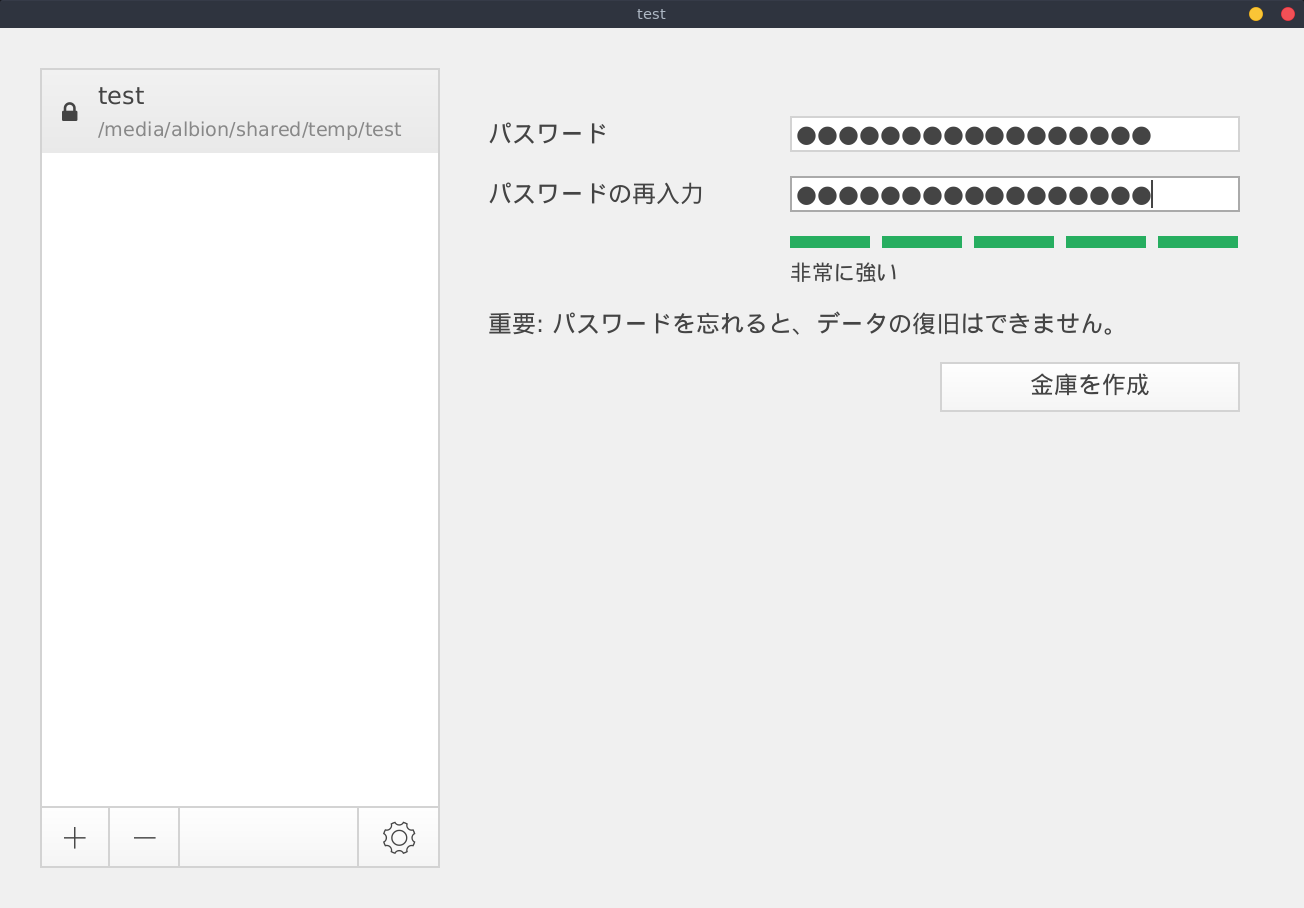Click the lock icon beside the test vault

pos(69,110)
